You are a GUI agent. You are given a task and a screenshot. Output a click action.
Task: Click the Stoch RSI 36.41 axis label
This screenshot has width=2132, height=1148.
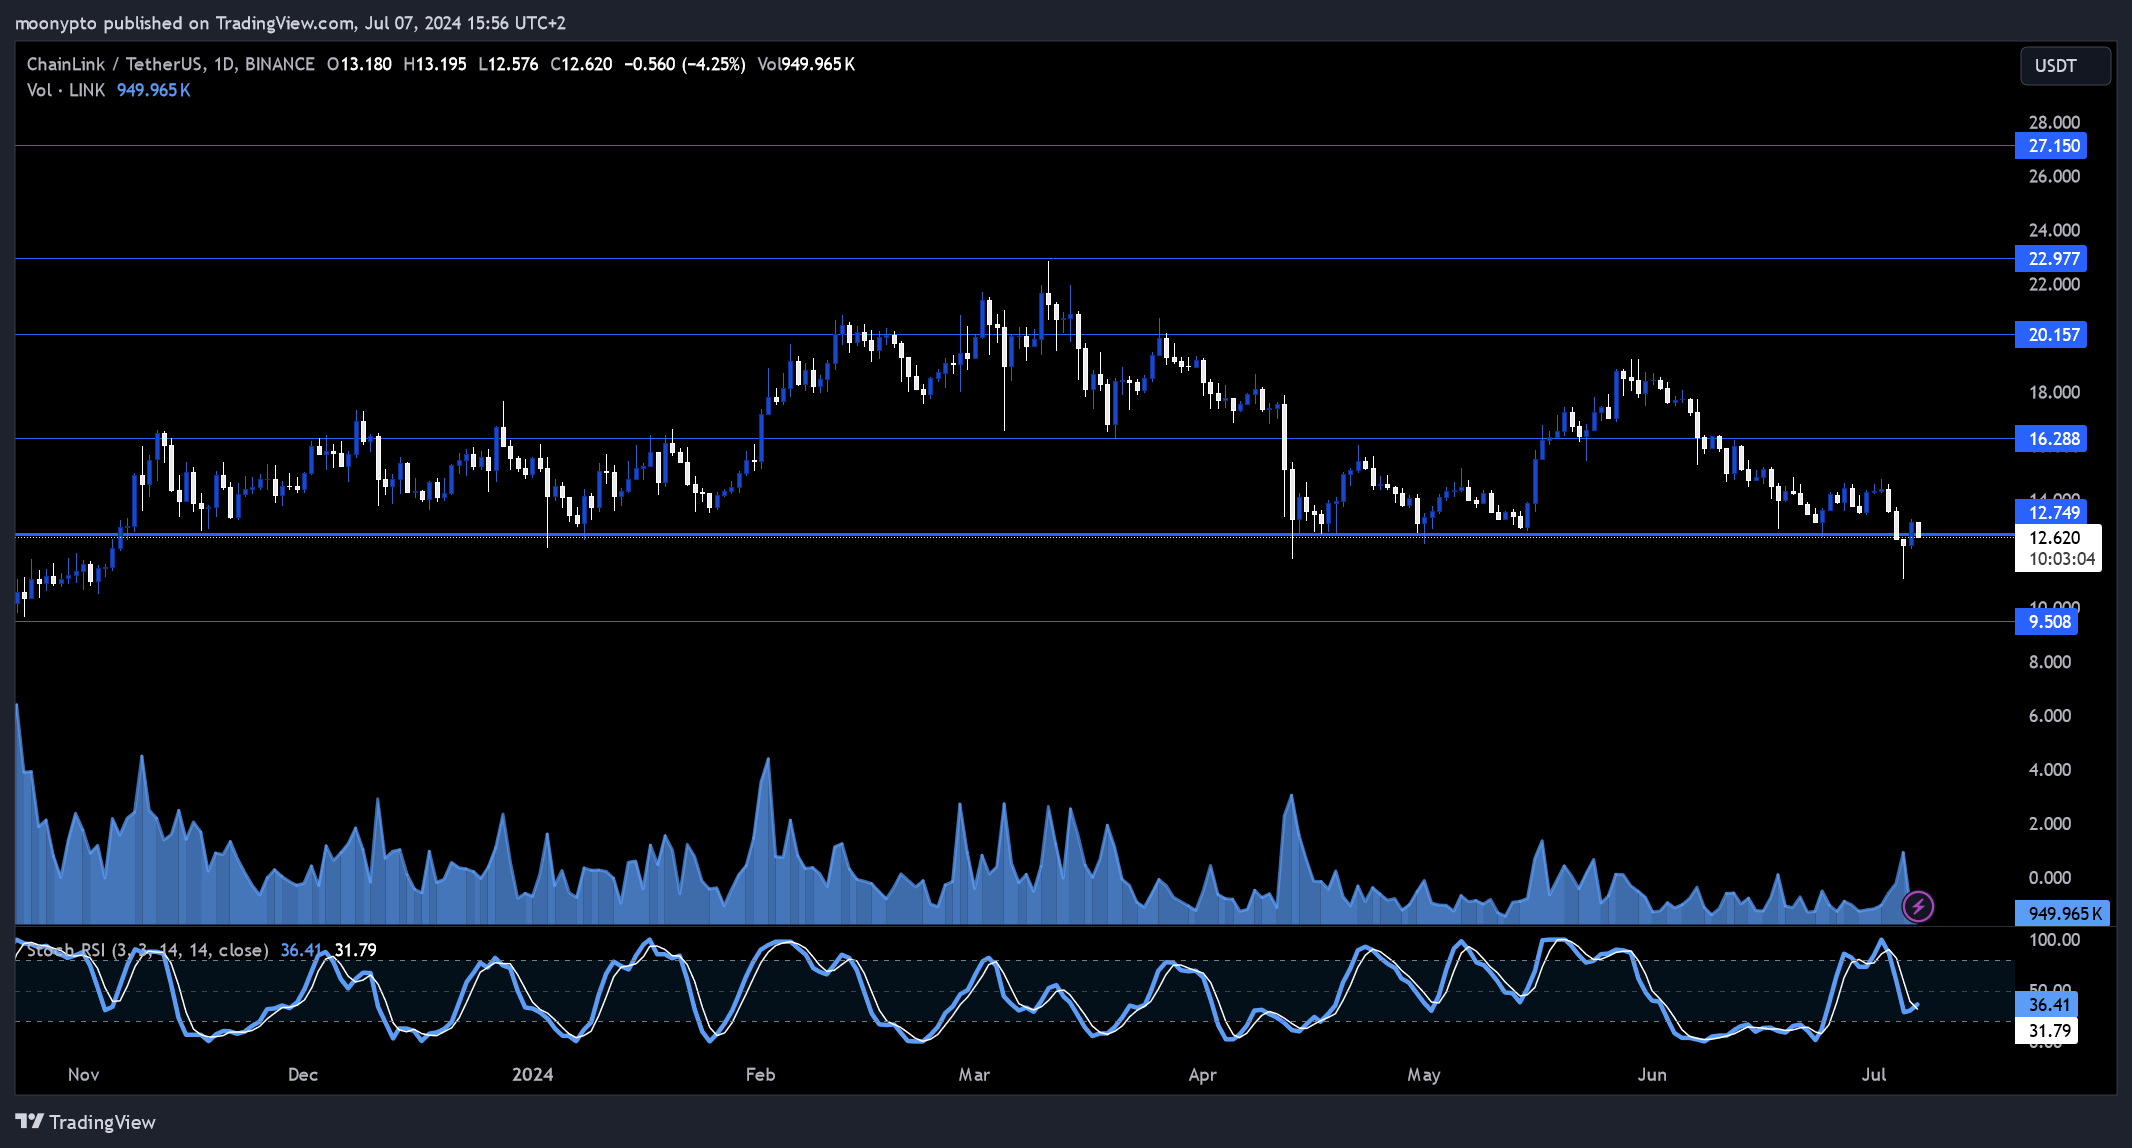click(x=2046, y=1005)
